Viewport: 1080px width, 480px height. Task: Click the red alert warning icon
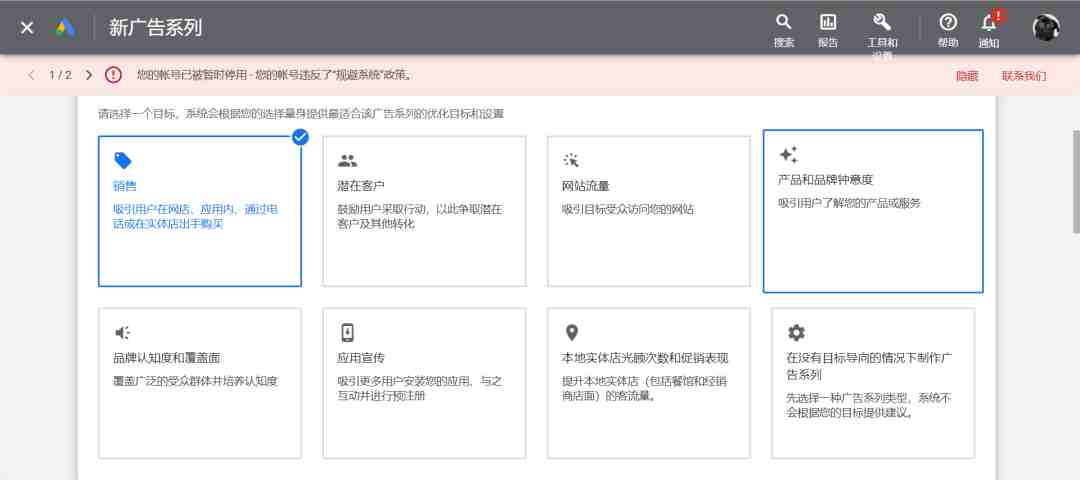point(114,75)
